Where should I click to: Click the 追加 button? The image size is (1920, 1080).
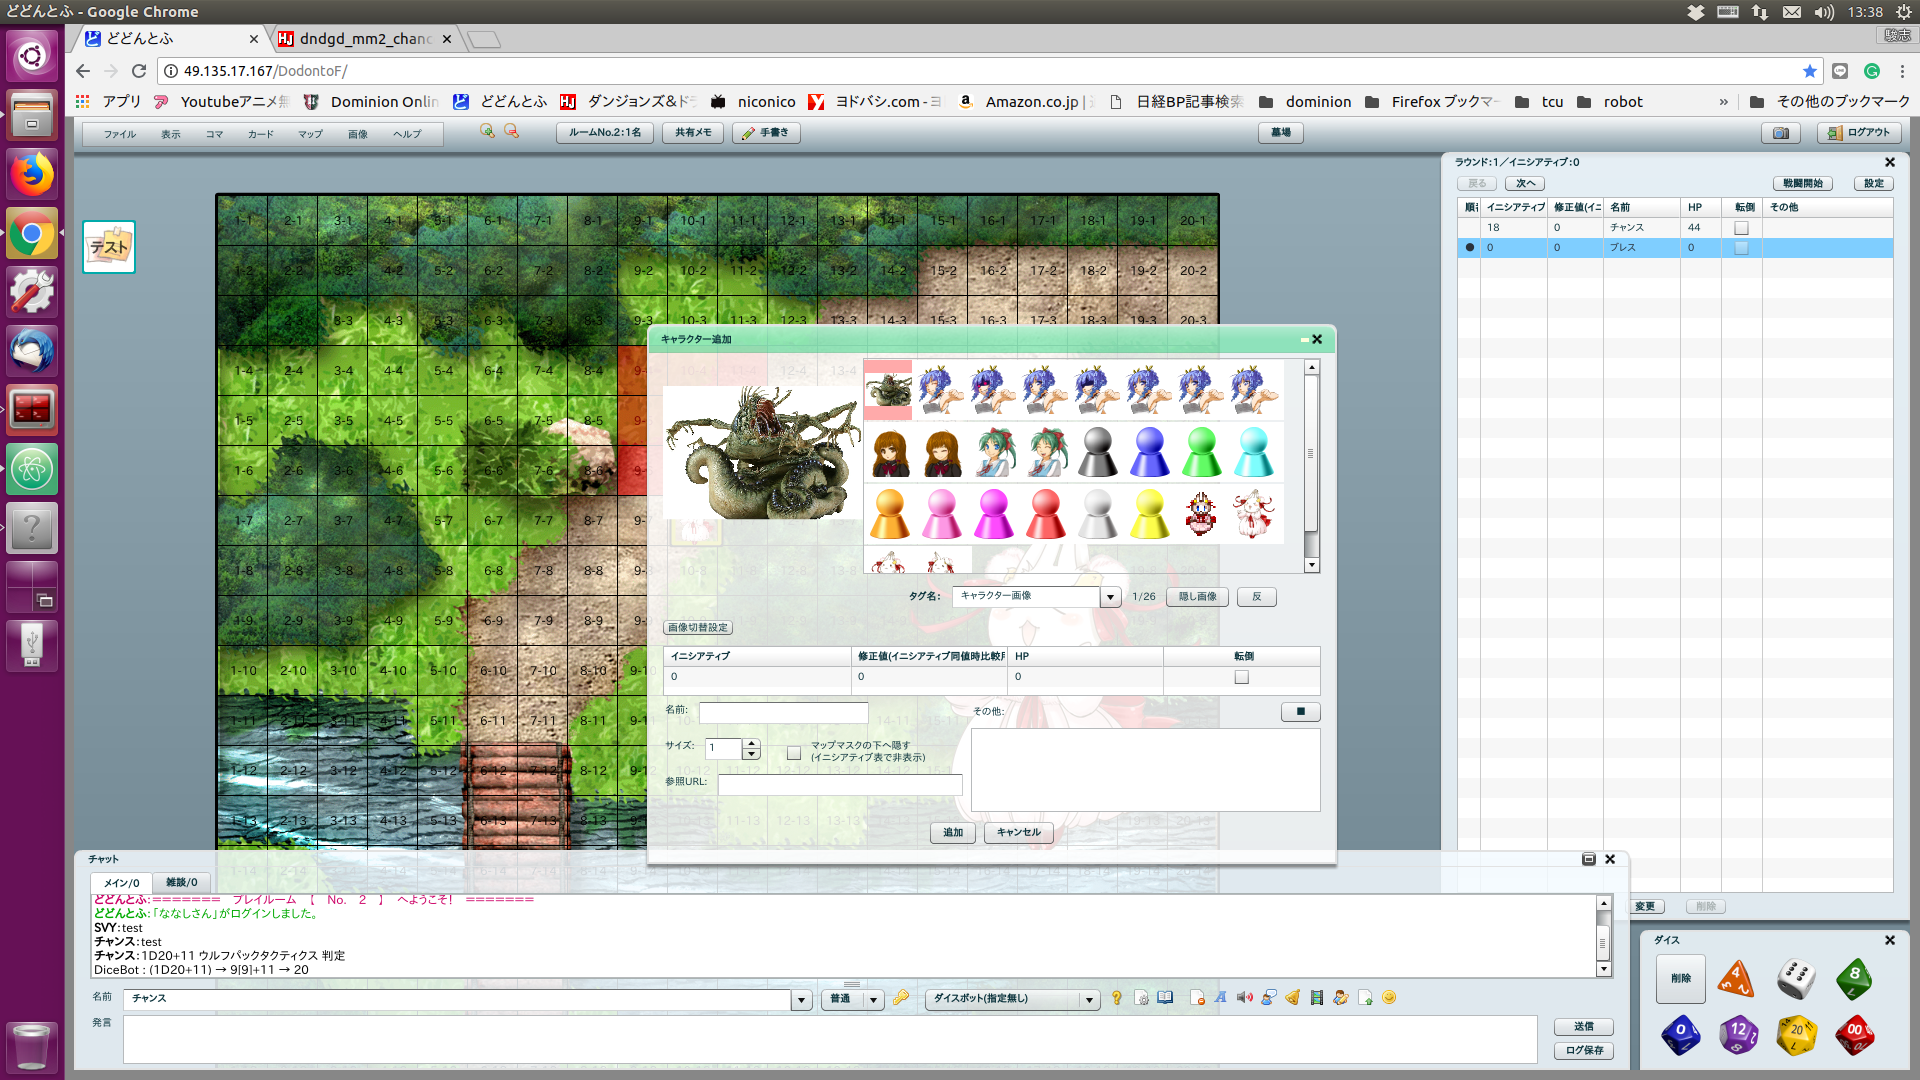tap(952, 832)
